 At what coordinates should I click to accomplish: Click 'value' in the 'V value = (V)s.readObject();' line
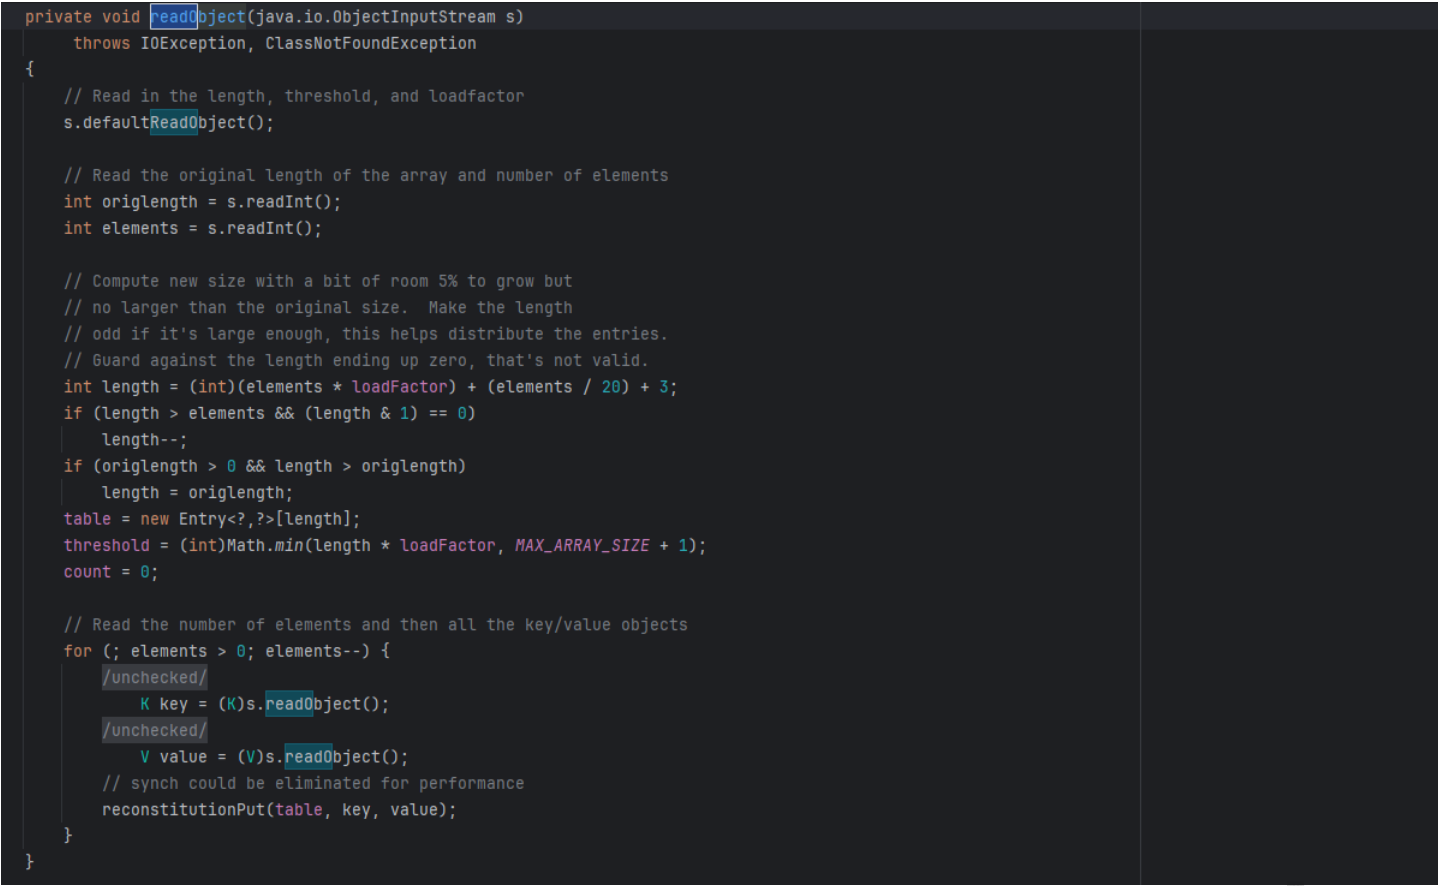coord(183,757)
